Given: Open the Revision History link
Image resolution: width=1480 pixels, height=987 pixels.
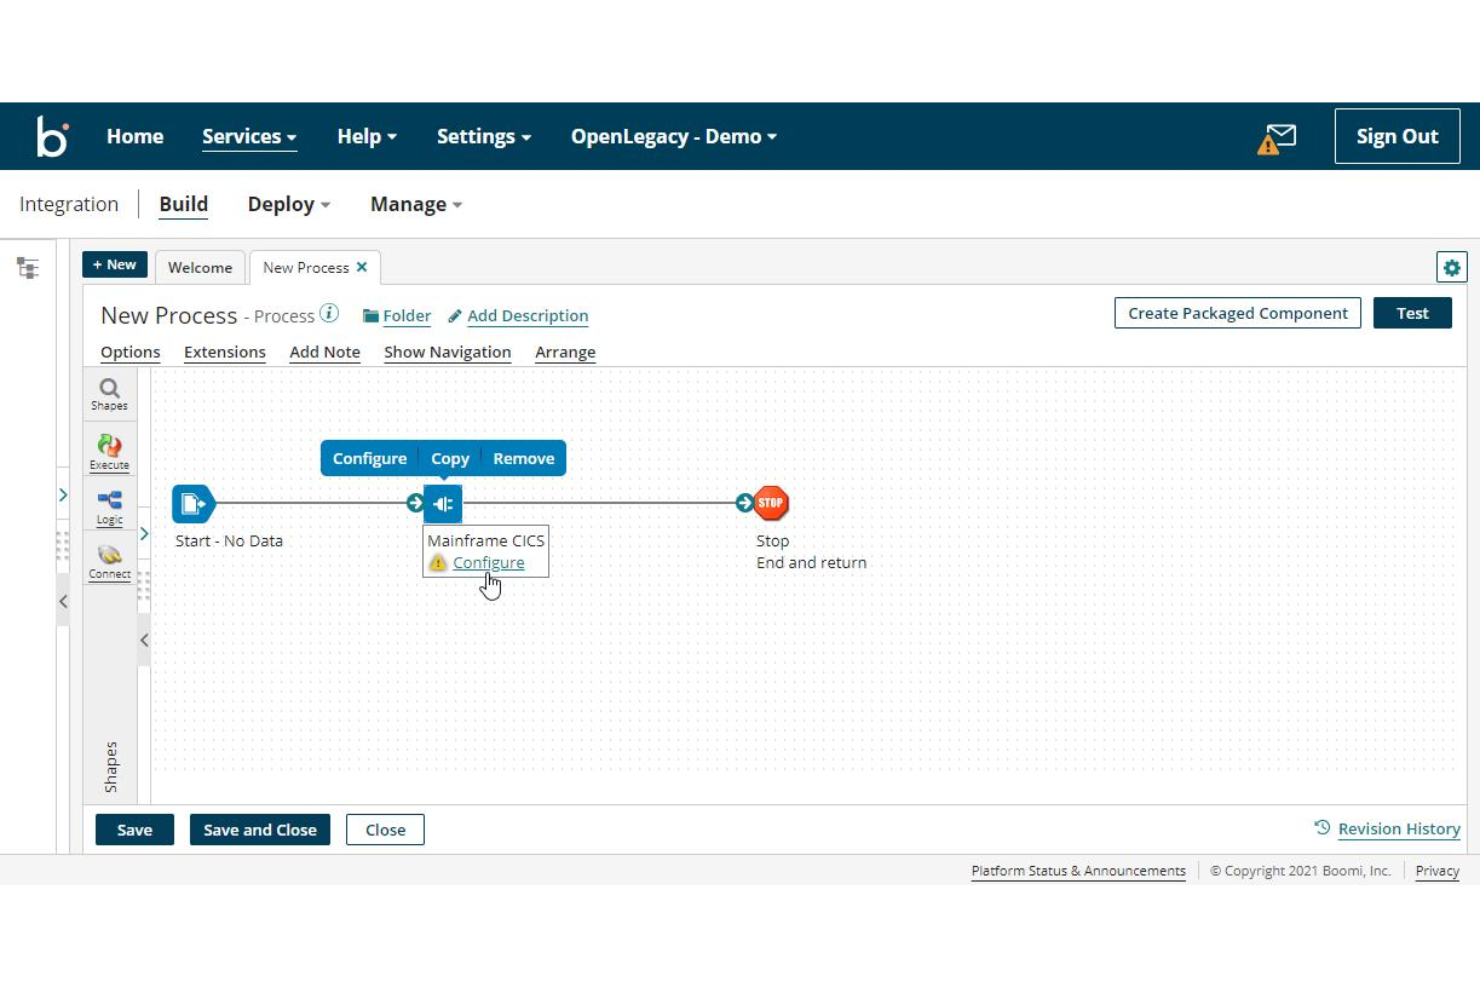Looking at the screenshot, I should [x=1399, y=829].
